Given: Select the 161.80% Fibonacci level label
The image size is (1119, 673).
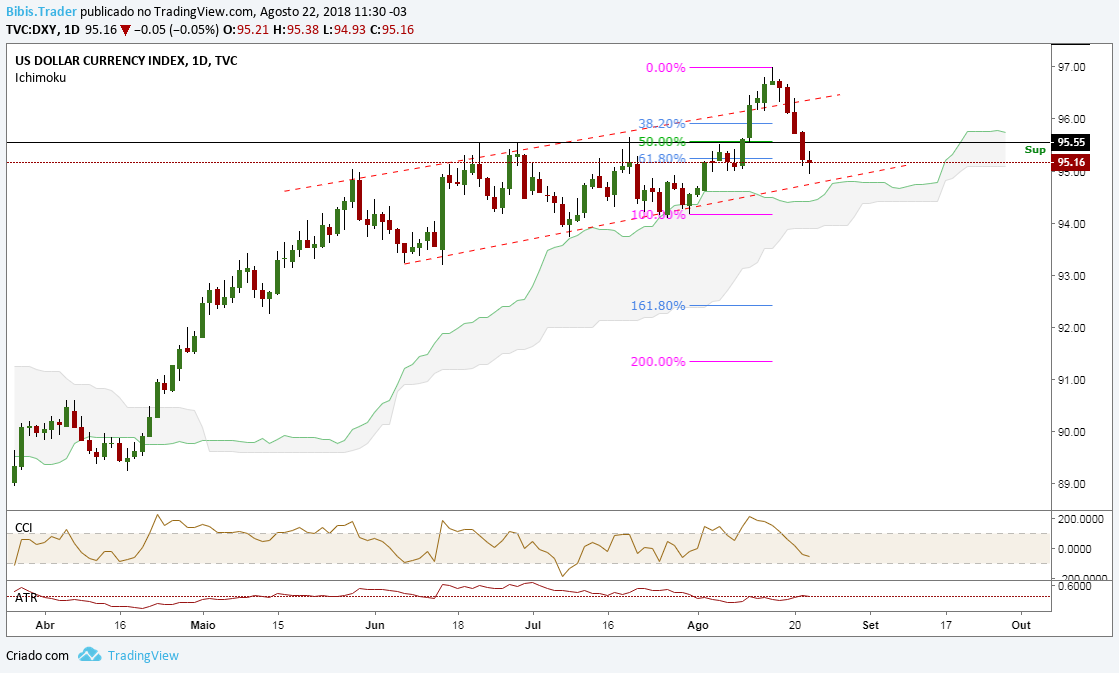Looking at the screenshot, I should pyautogui.click(x=658, y=305).
